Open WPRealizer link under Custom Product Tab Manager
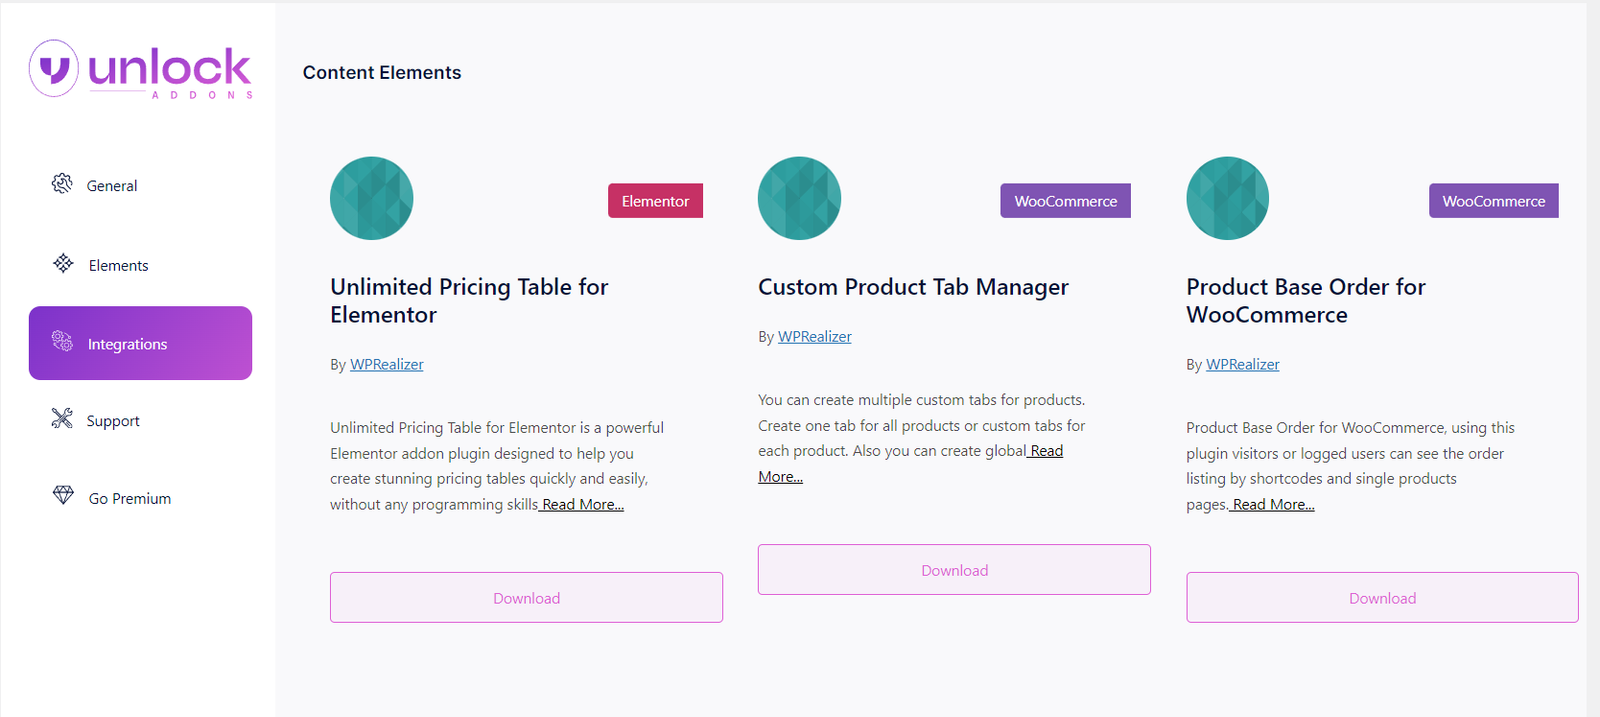 815,337
